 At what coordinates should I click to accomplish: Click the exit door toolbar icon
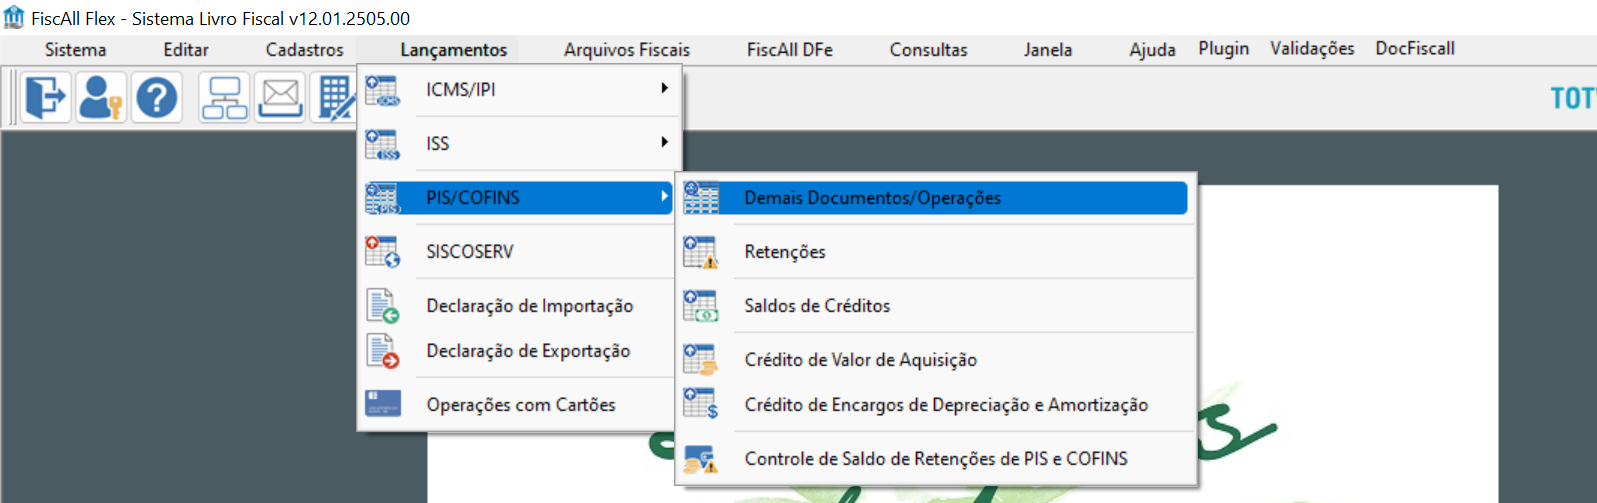pyautogui.click(x=45, y=98)
